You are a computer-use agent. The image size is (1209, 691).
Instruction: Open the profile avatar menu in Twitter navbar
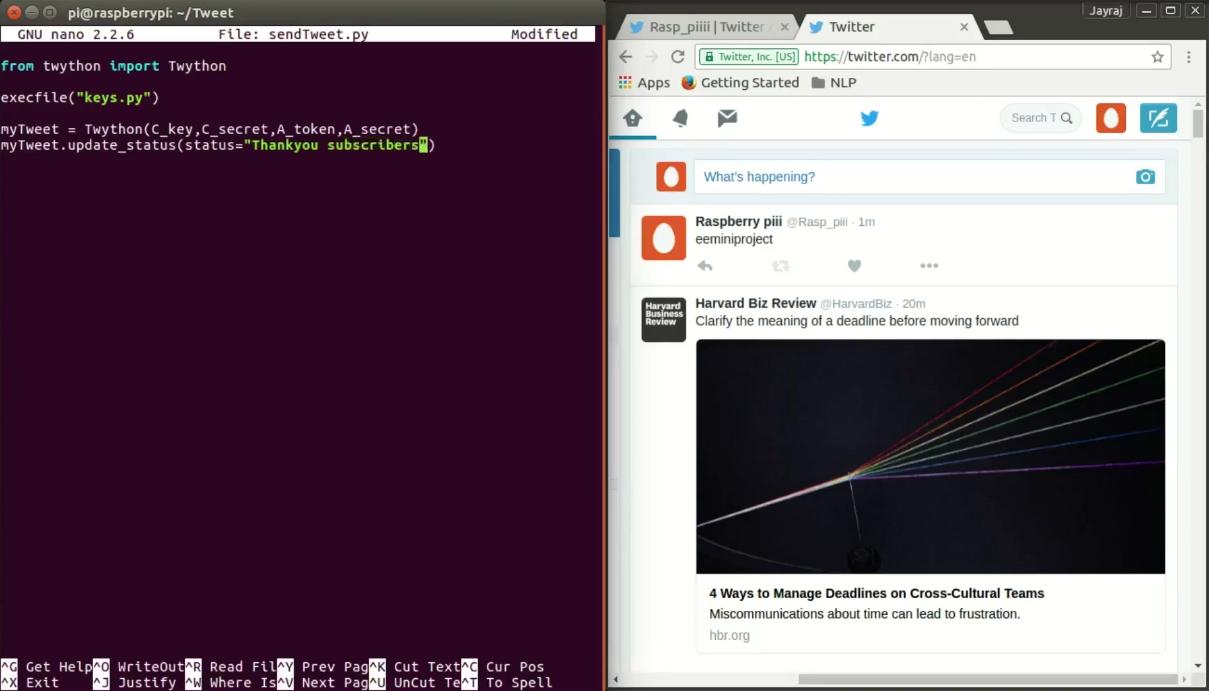click(1111, 118)
